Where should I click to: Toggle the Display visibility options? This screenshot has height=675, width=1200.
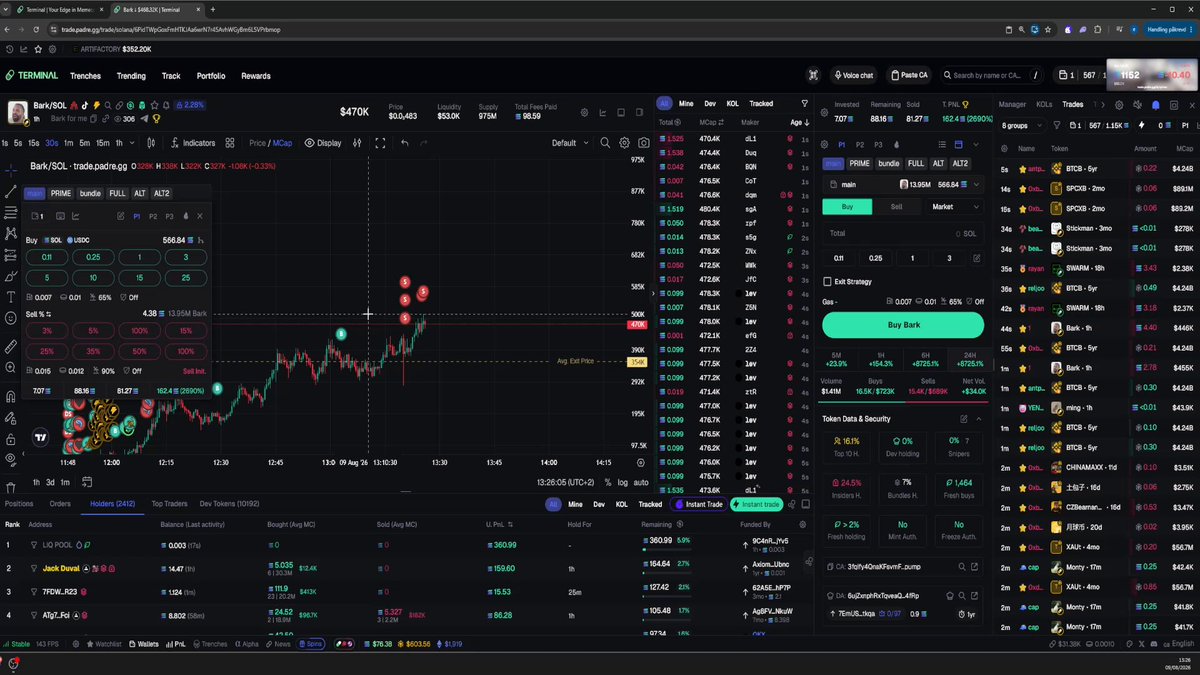tap(322, 143)
